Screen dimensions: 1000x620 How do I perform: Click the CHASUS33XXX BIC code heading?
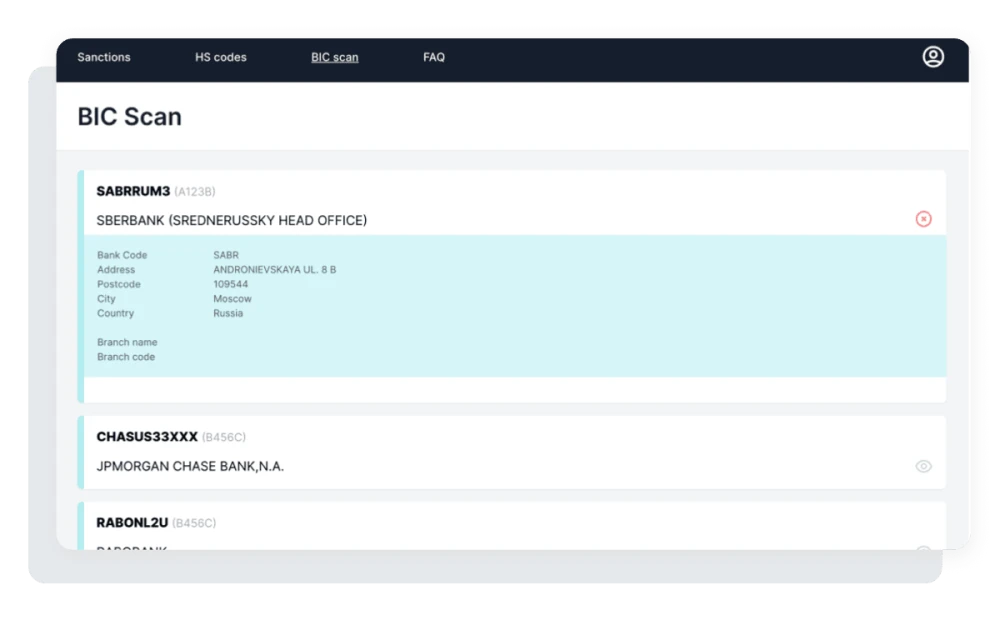(147, 437)
